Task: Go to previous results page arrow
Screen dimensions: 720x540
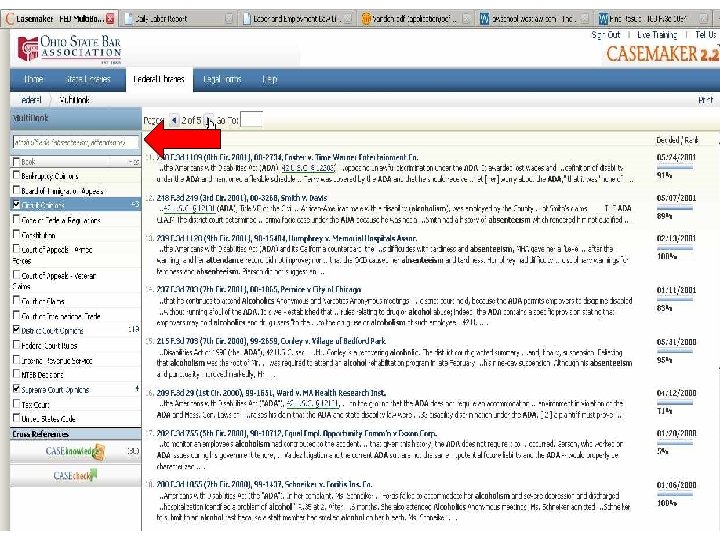Action: coord(174,120)
